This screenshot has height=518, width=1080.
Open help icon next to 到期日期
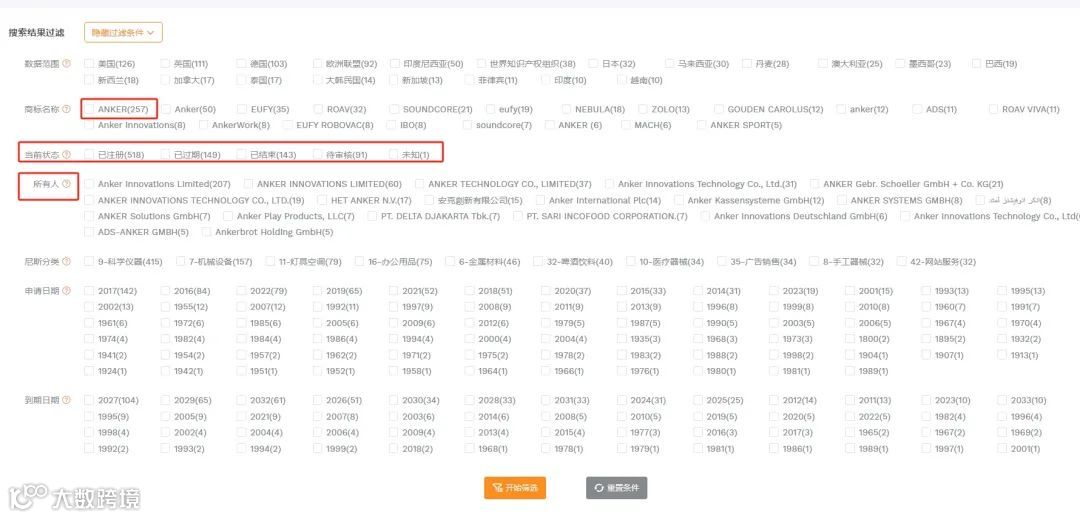[x=67, y=400]
